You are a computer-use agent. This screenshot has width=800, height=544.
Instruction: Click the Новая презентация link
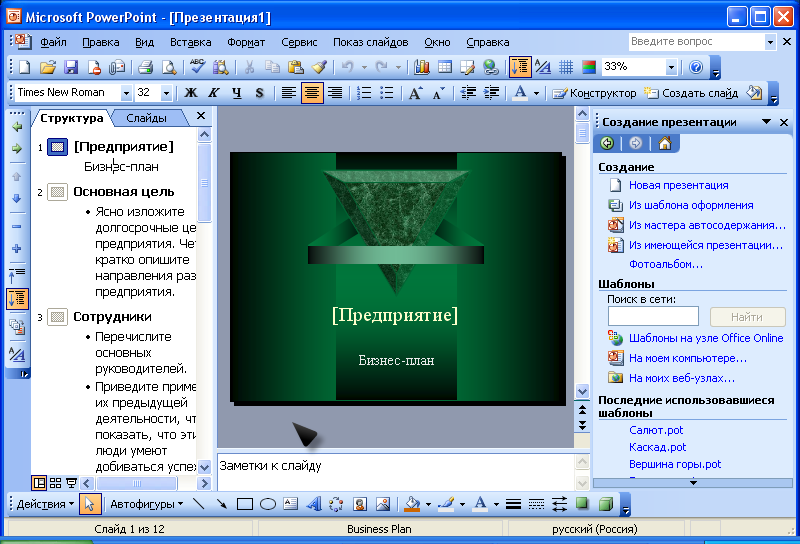click(x=679, y=185)
